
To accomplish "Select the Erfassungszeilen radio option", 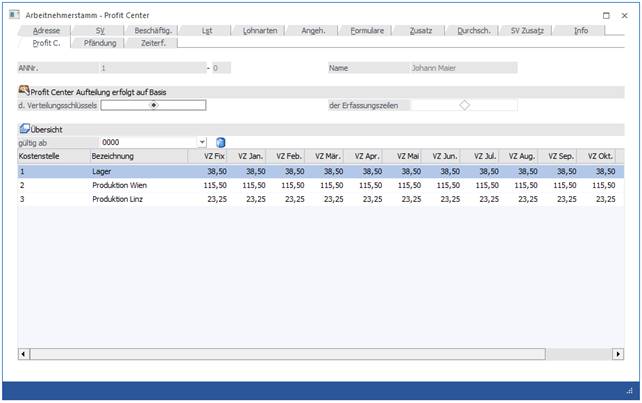I will [464, 104].
